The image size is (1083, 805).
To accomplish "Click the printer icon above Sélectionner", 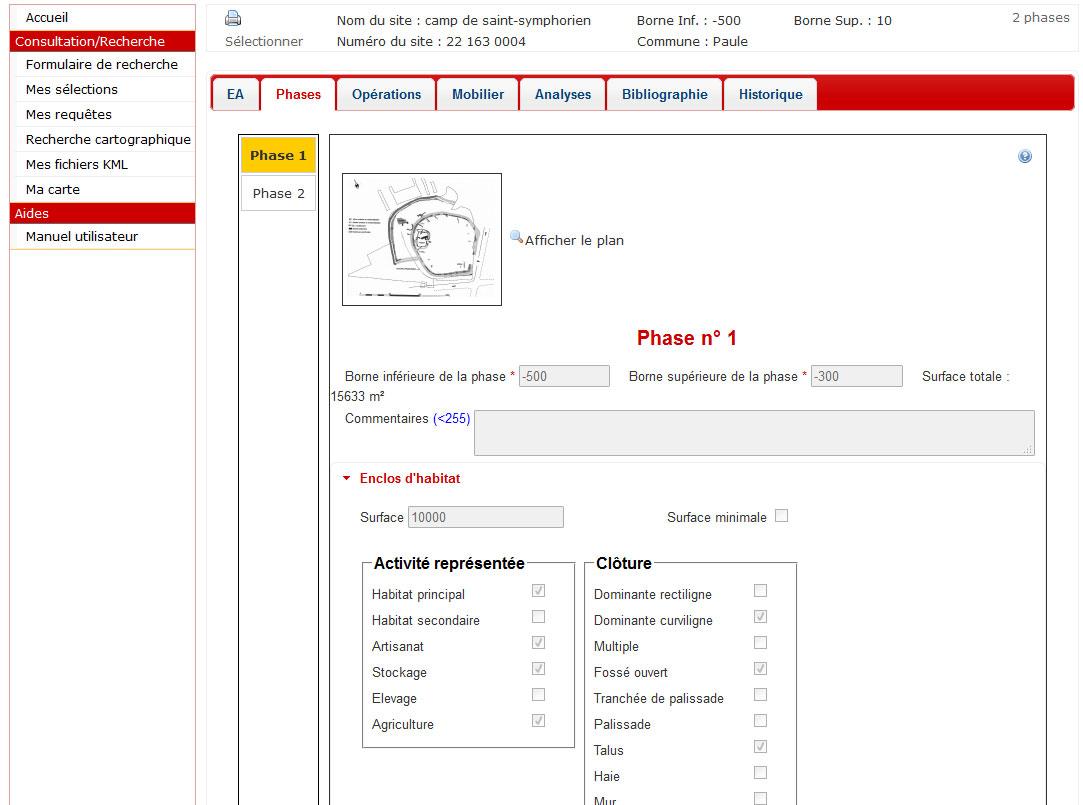I will pyautogui.click(x=233, y=18).
